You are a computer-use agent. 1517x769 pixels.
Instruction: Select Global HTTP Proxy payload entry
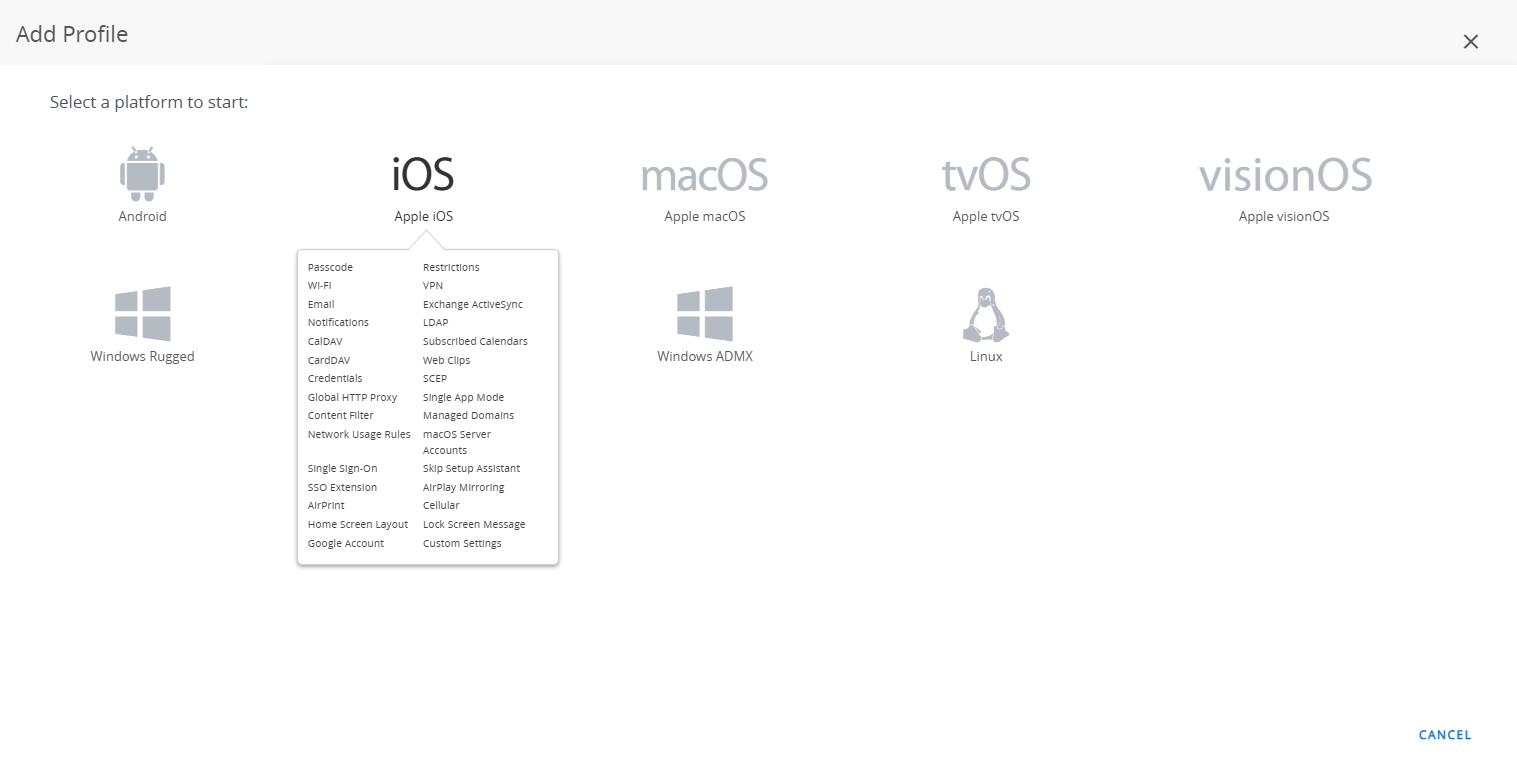tap(352, 397)
